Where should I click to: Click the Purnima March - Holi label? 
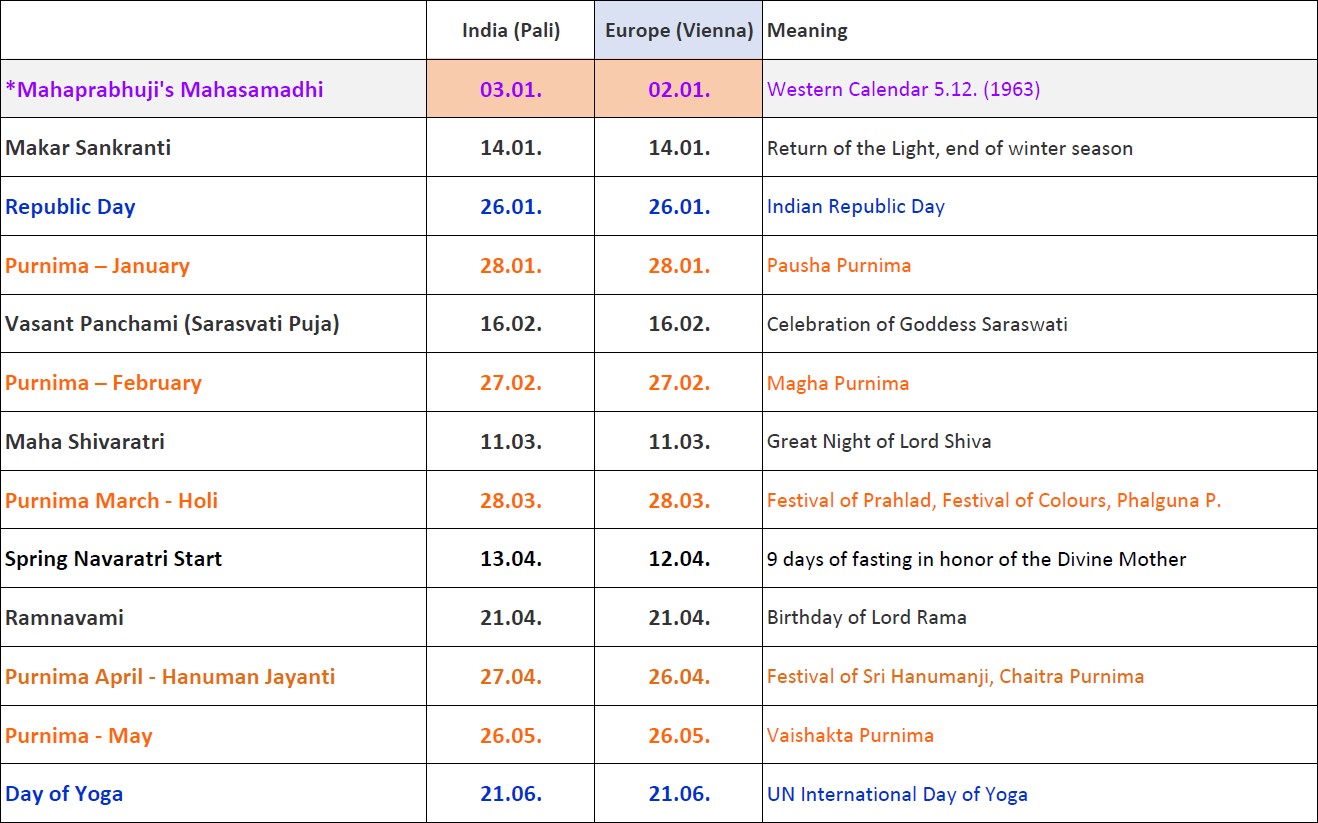pyautogui.click(x=111, y=501)
